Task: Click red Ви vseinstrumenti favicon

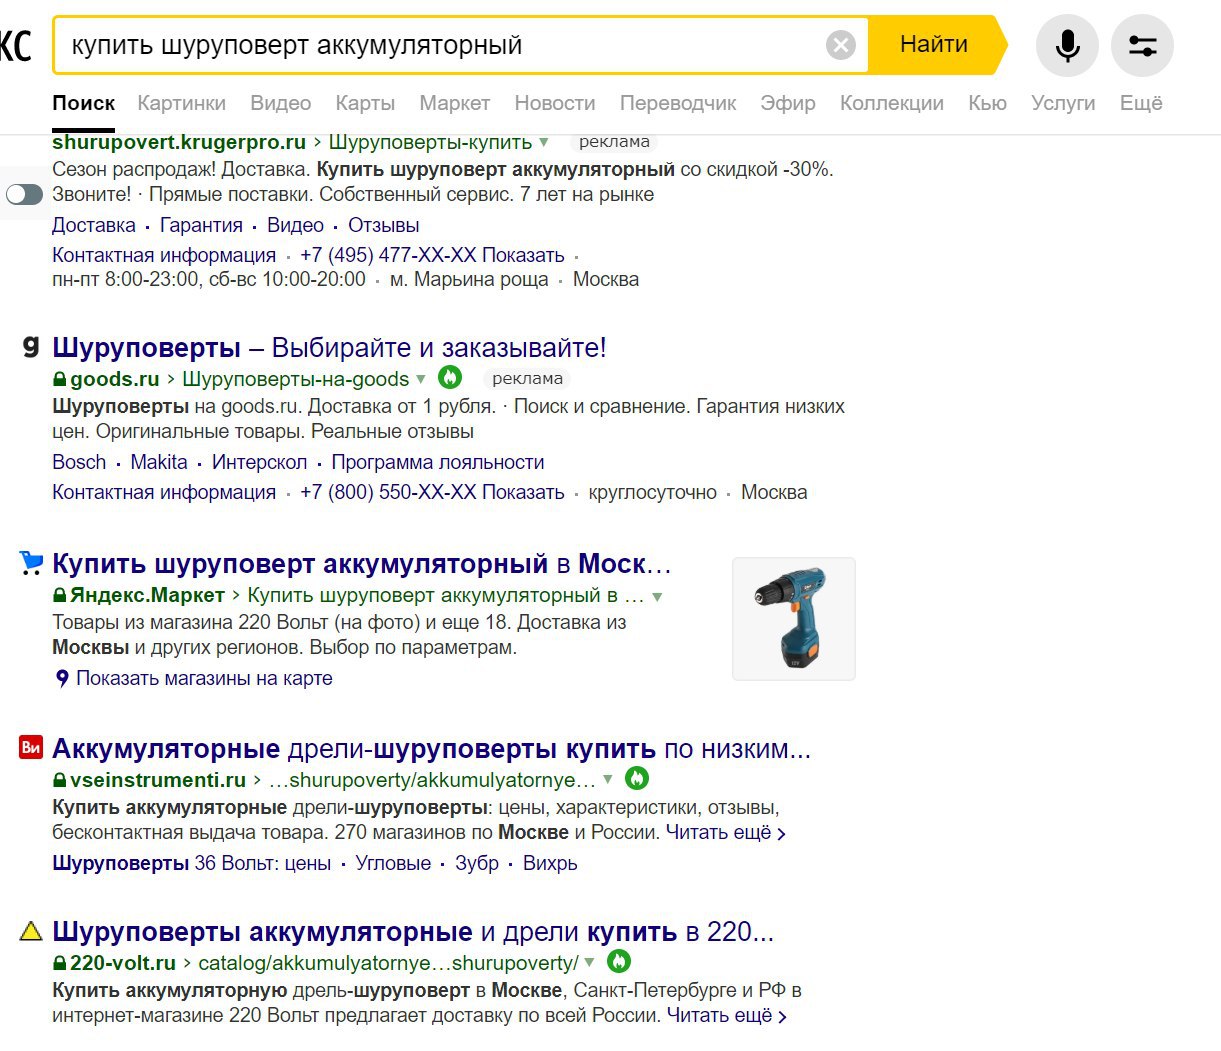Action: pos(31,747)
